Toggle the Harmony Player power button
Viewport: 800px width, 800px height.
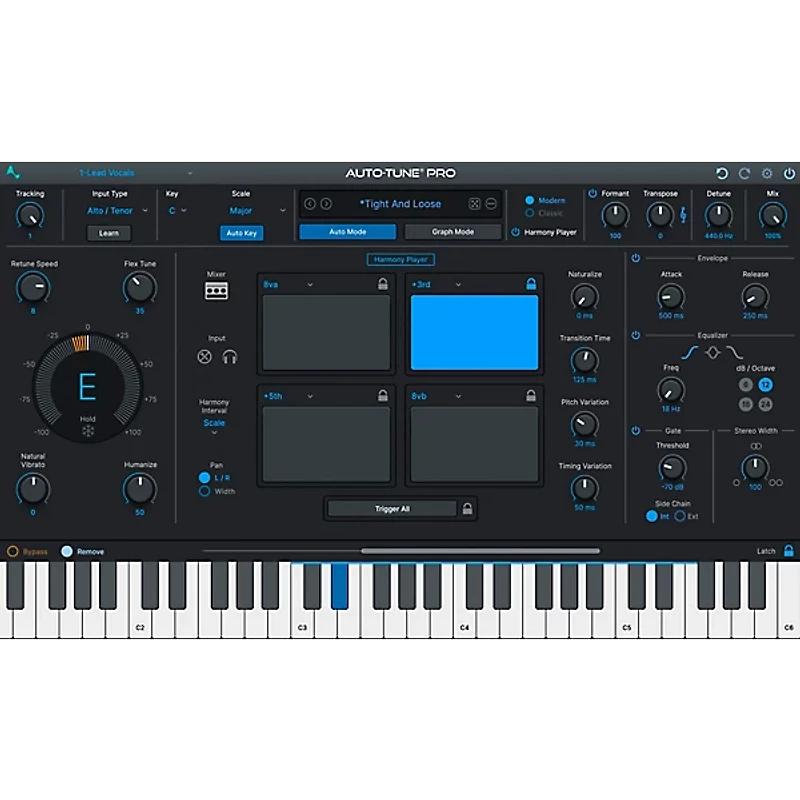516,232
